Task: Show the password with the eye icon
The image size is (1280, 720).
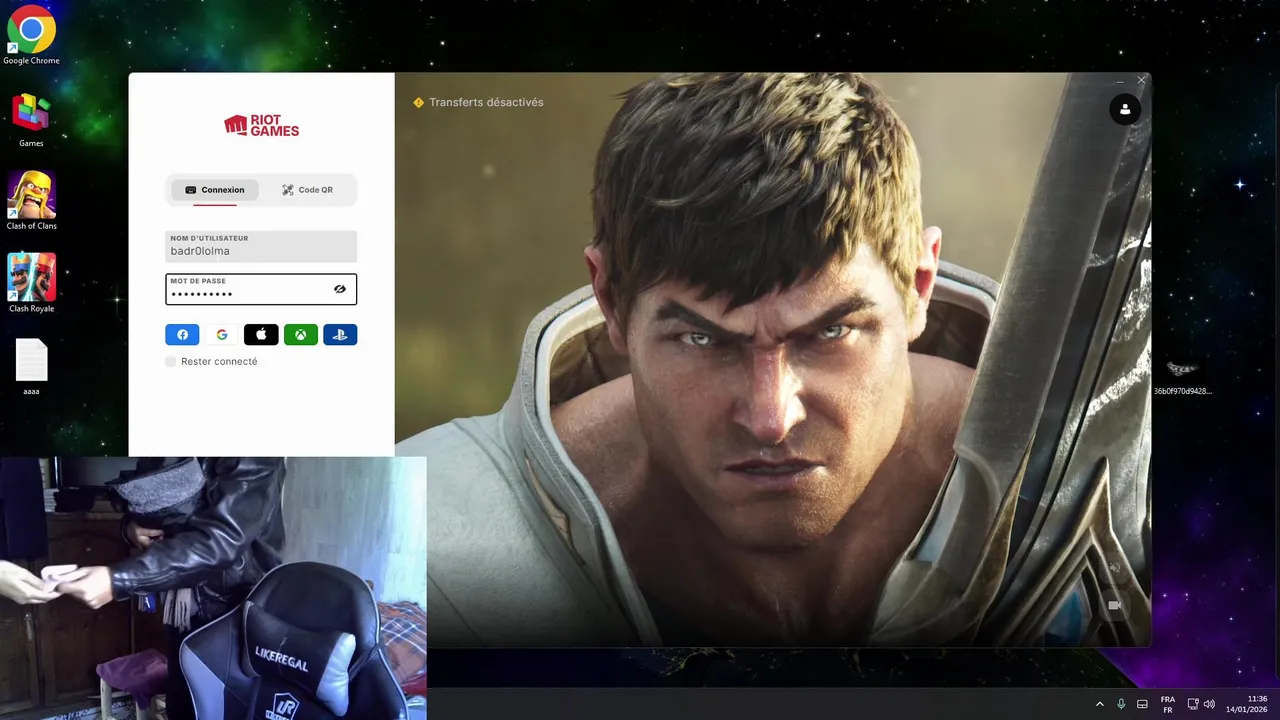Action: click(340, 289)
